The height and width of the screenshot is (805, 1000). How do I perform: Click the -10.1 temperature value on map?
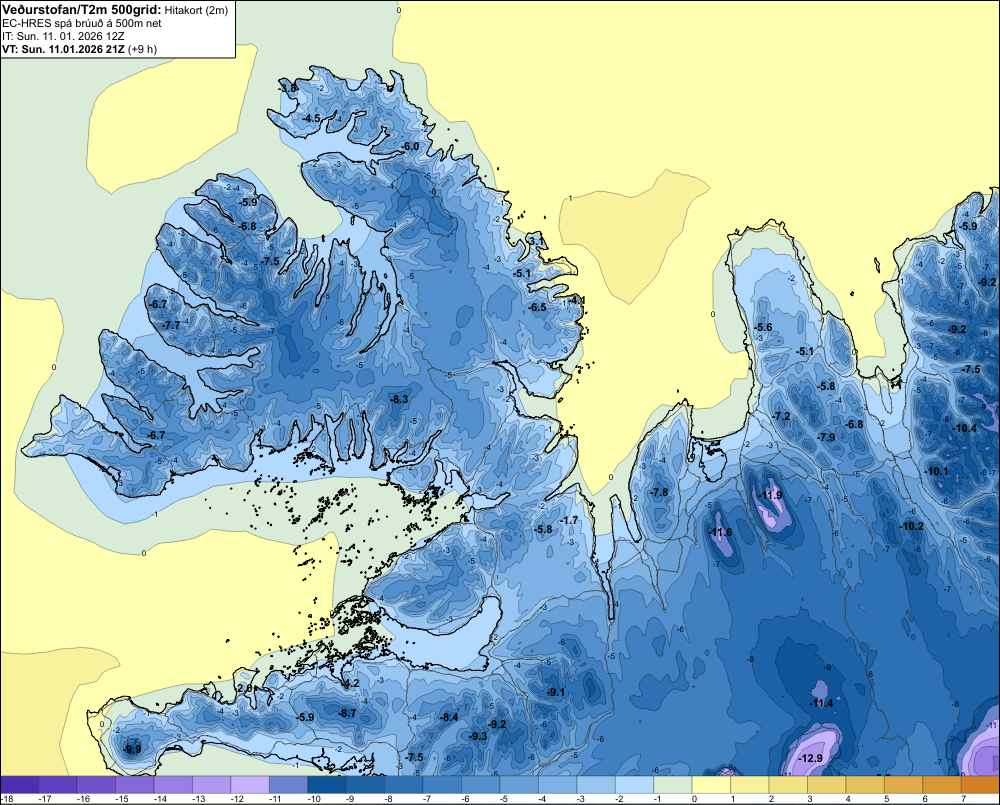click(x=936, y=471)
